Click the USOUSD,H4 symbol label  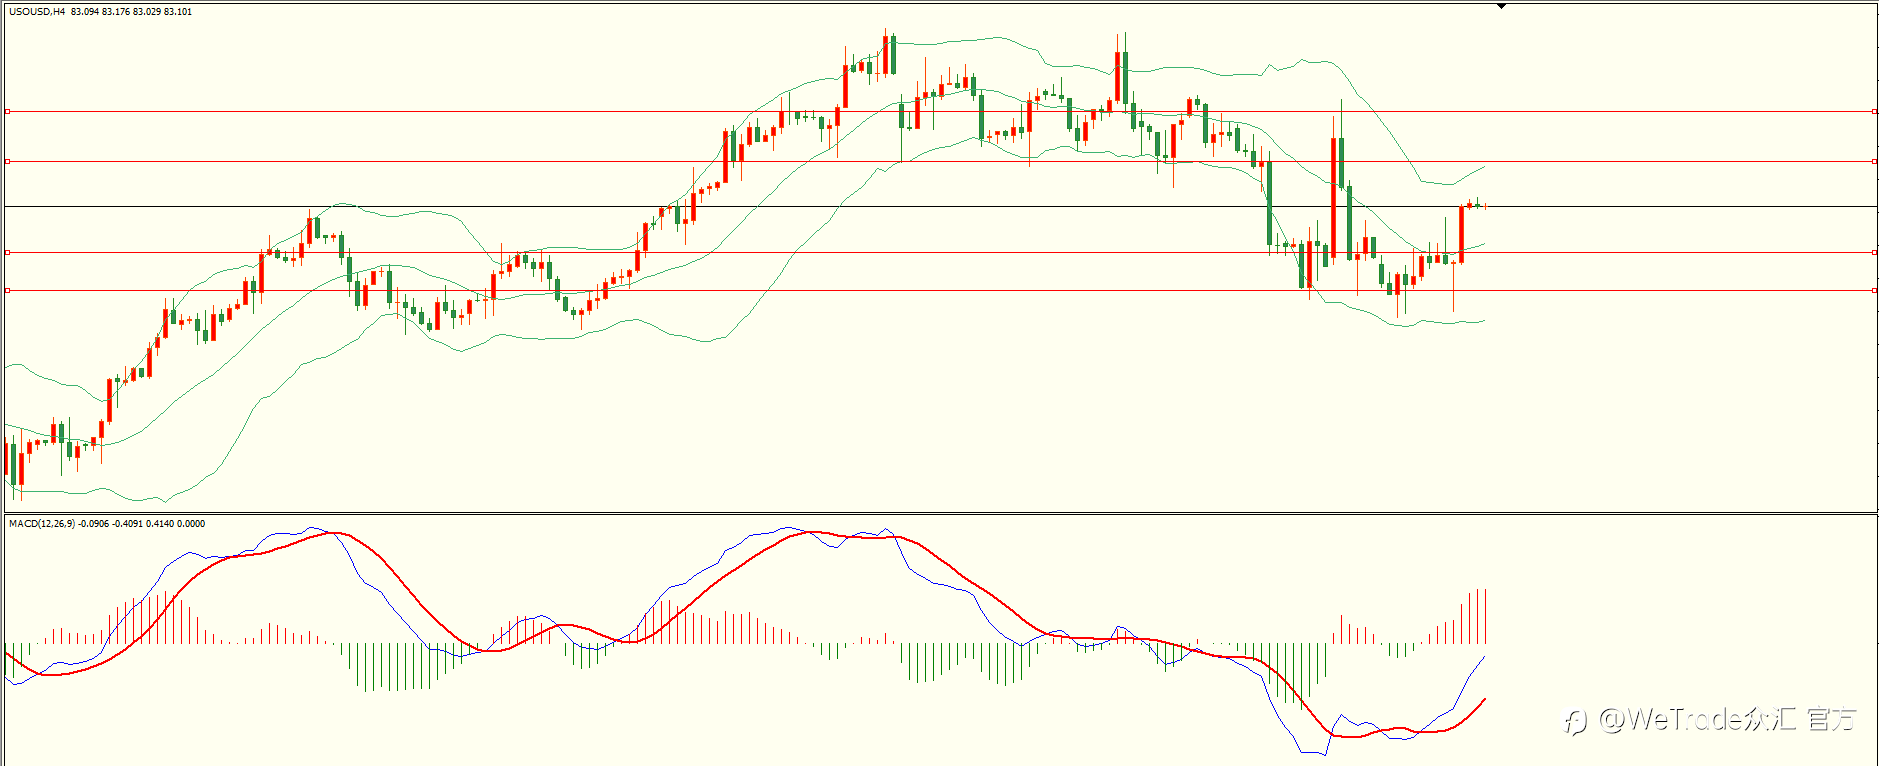tap(37, 12)
